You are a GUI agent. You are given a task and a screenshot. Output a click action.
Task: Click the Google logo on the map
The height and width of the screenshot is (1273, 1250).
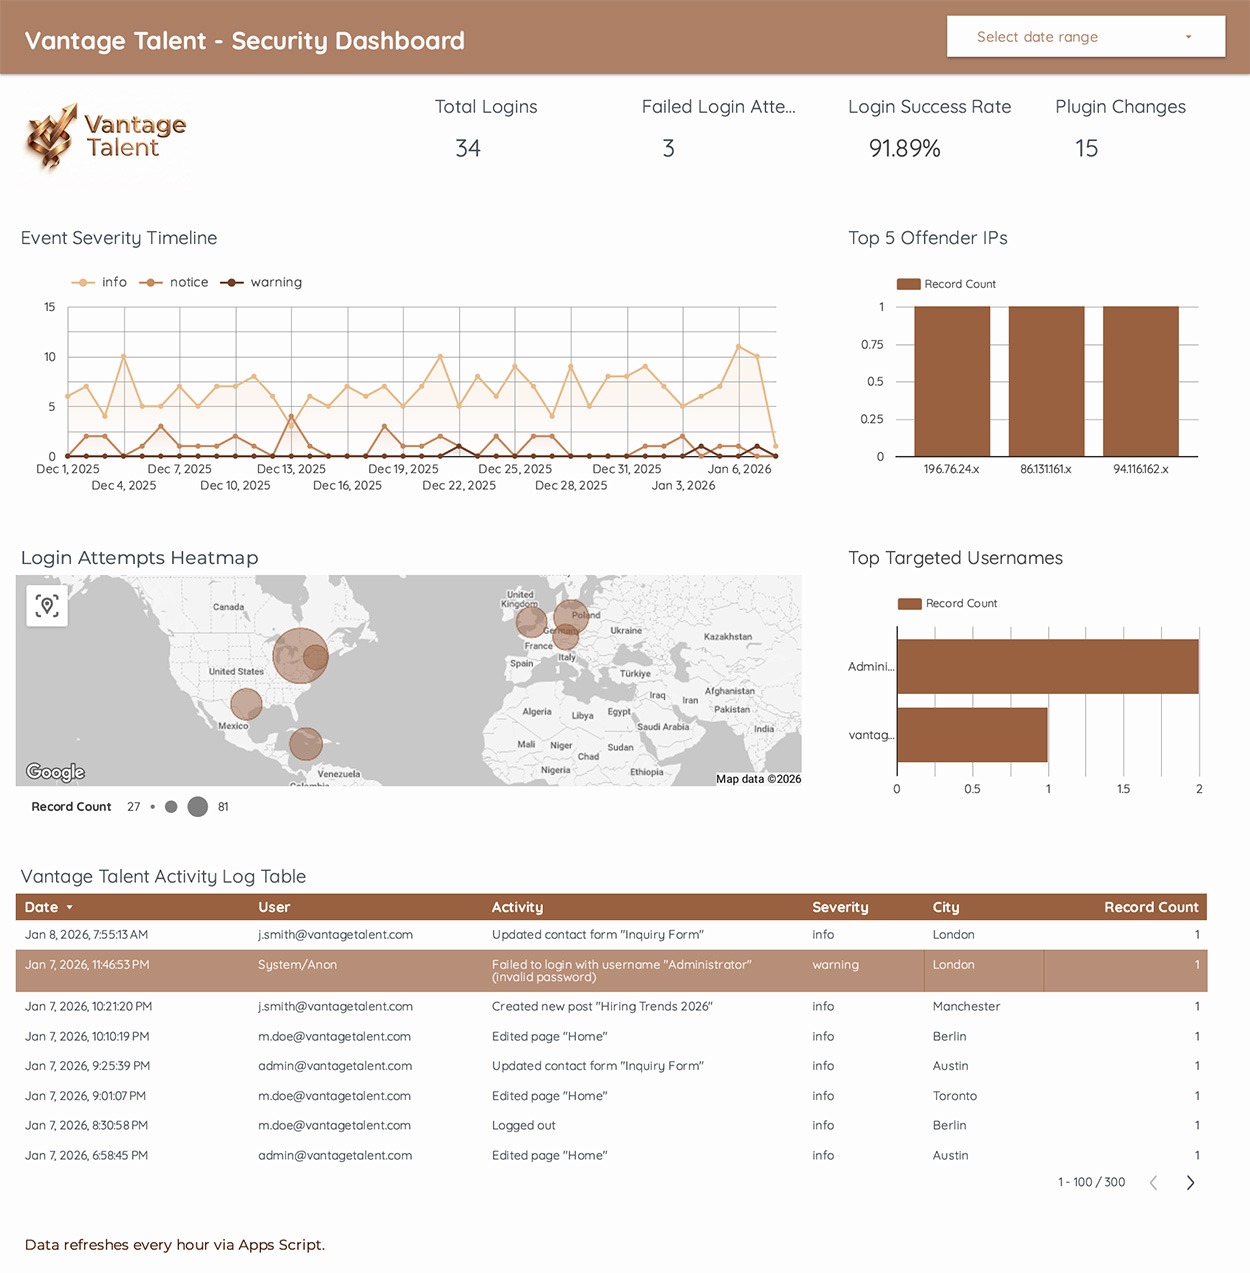tap(56, 772)
